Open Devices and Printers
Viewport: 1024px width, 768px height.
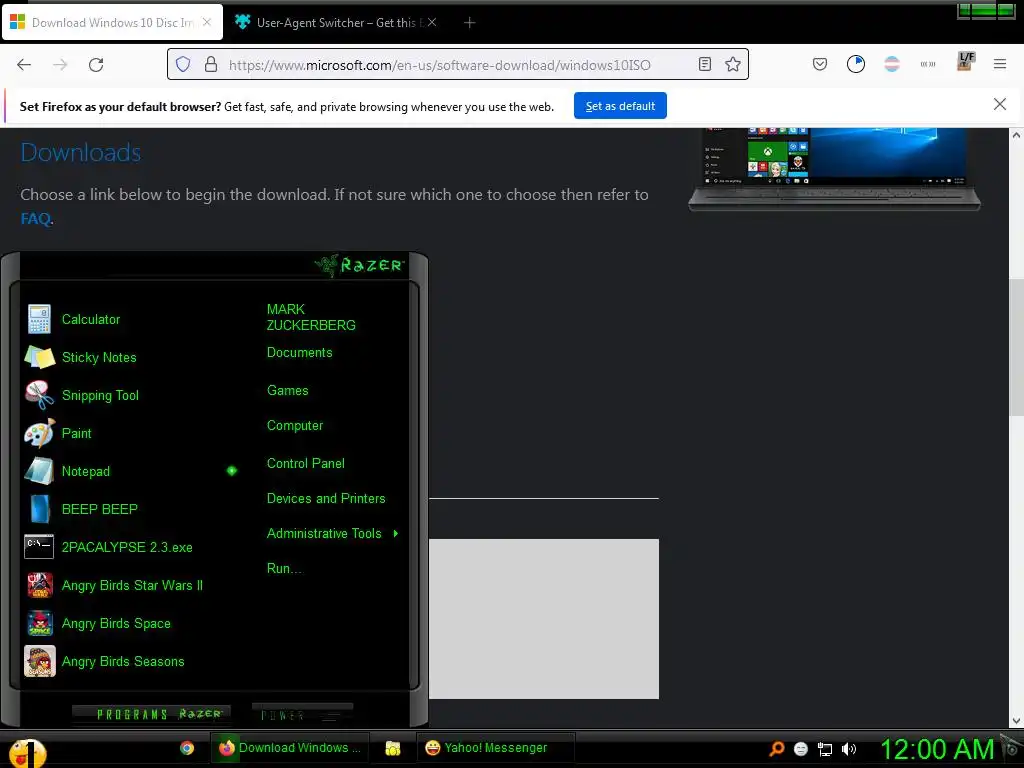(326, 498)
